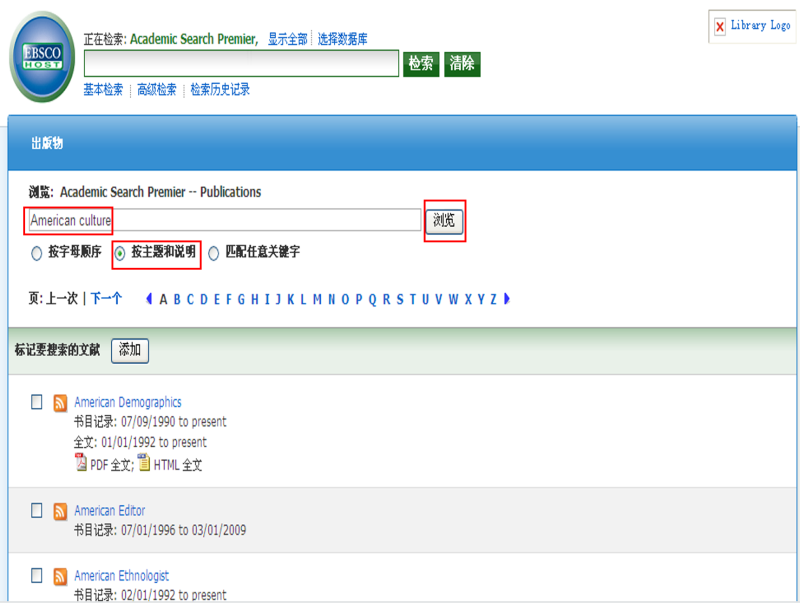Screen dimensions: 800x603
Task: Jump to publications starting with N
Action: [332, 299]
